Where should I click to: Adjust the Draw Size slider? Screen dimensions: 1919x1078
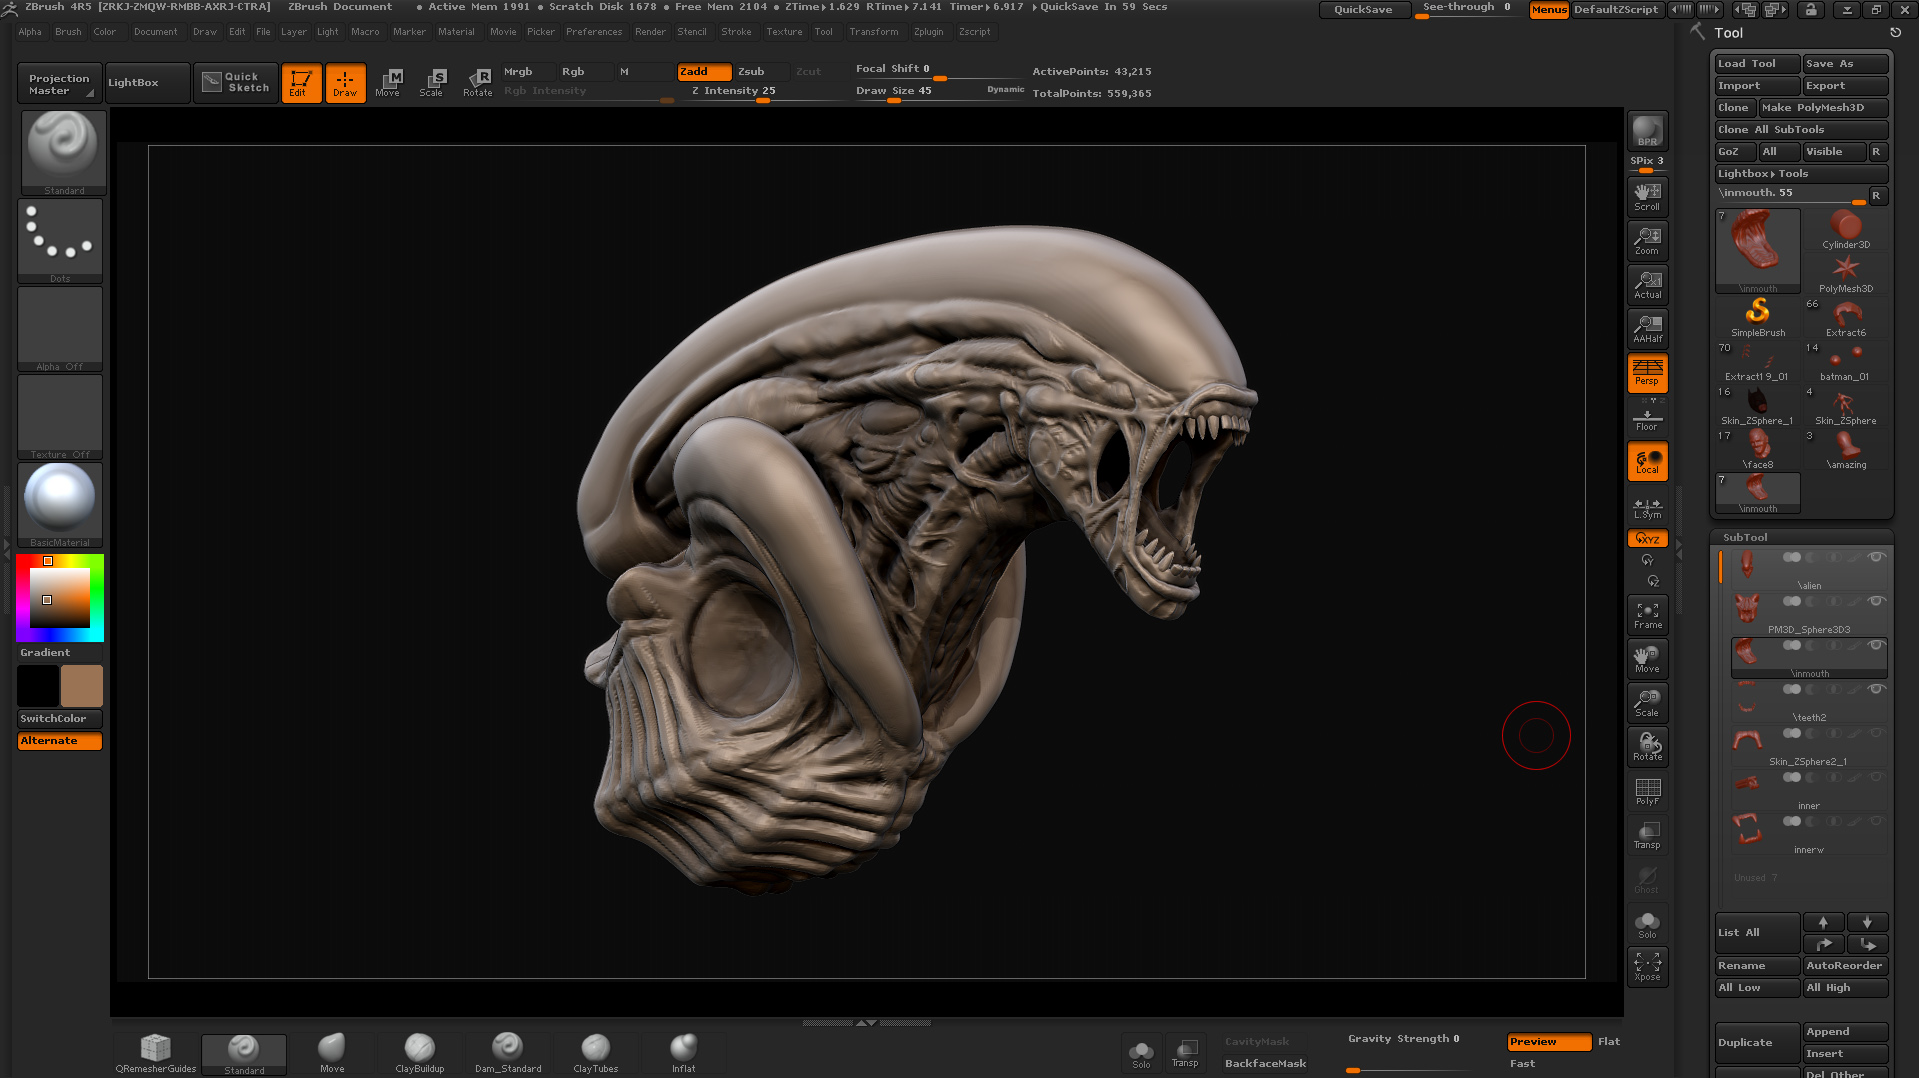click(938, 91)
